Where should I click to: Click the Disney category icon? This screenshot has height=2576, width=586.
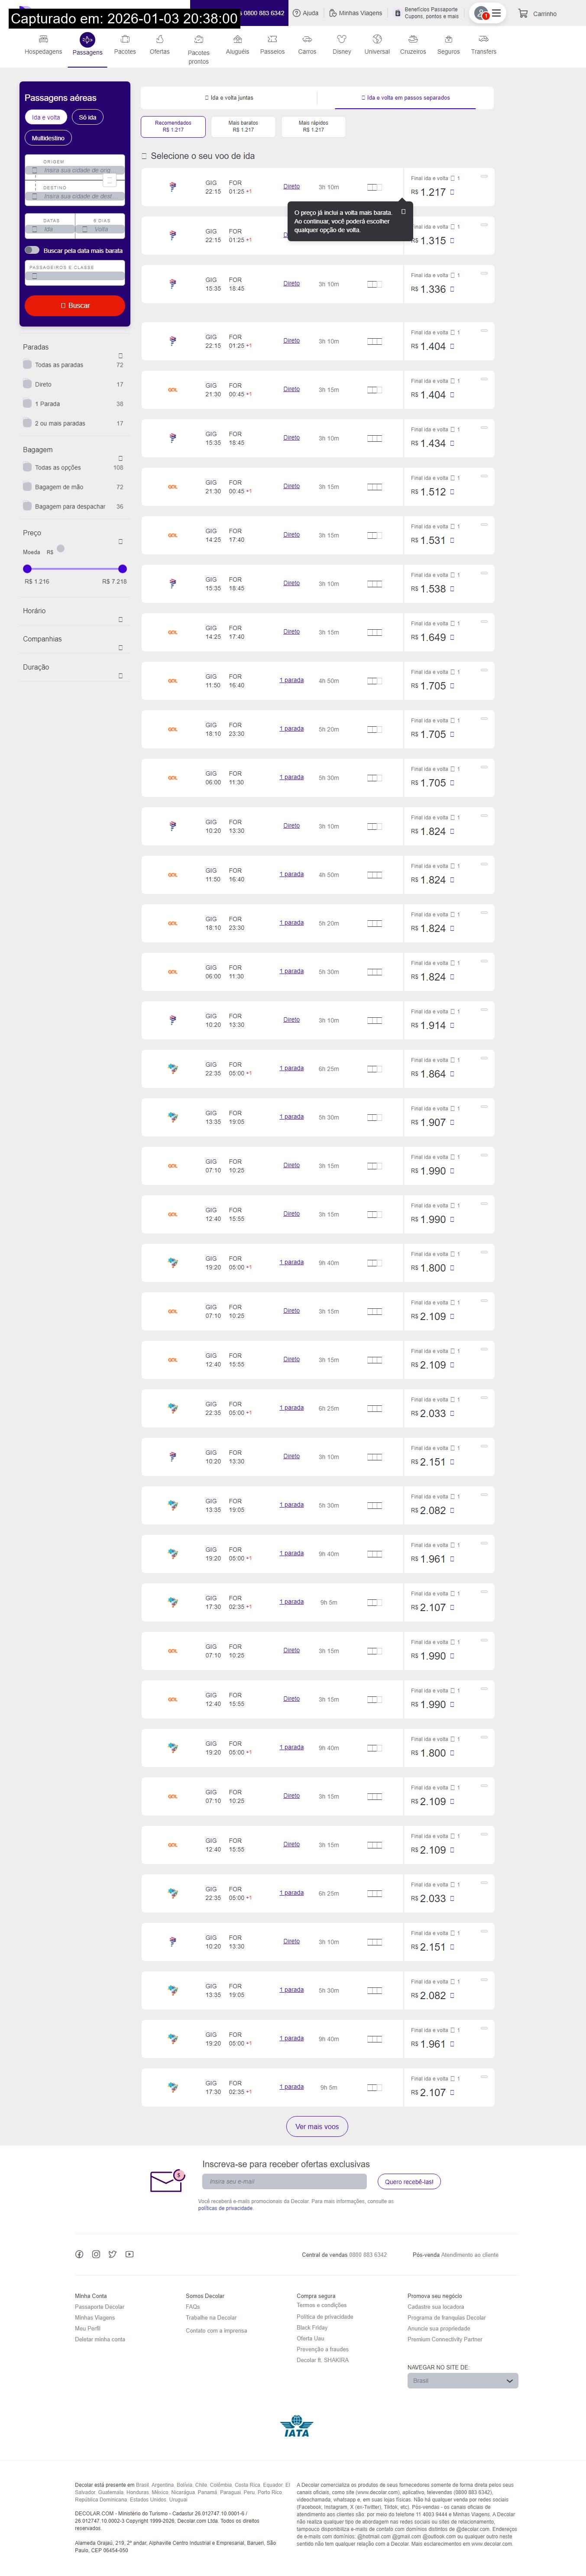[342, 40]
